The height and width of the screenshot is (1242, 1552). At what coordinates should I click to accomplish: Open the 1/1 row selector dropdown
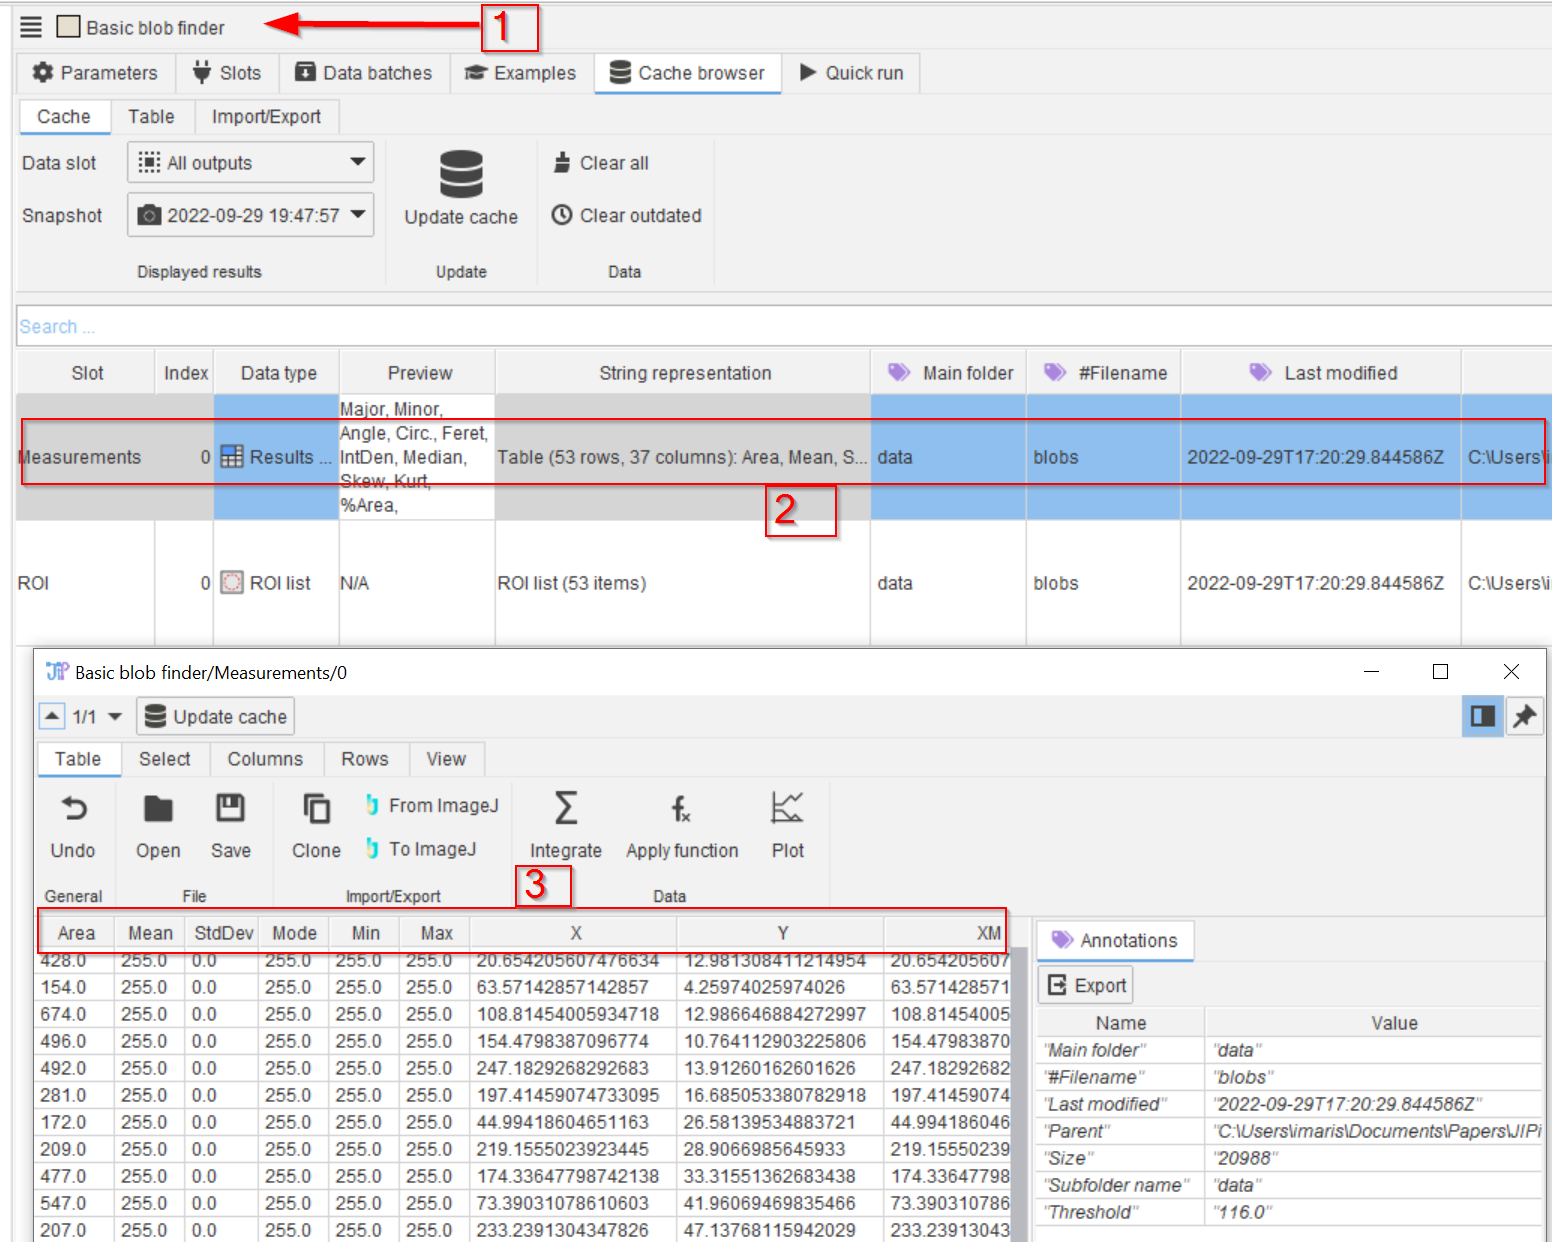(x=115, y=717)
